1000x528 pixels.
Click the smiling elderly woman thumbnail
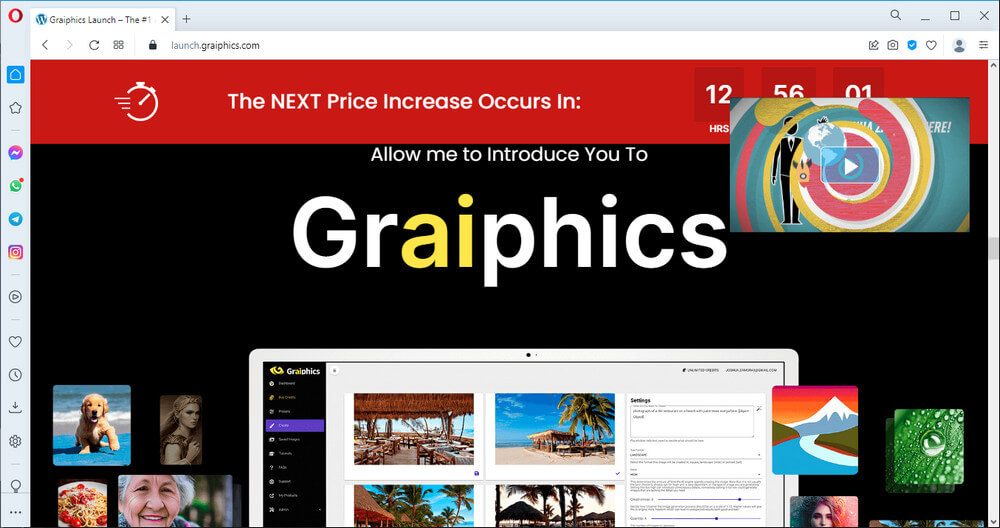click(175, 501)
